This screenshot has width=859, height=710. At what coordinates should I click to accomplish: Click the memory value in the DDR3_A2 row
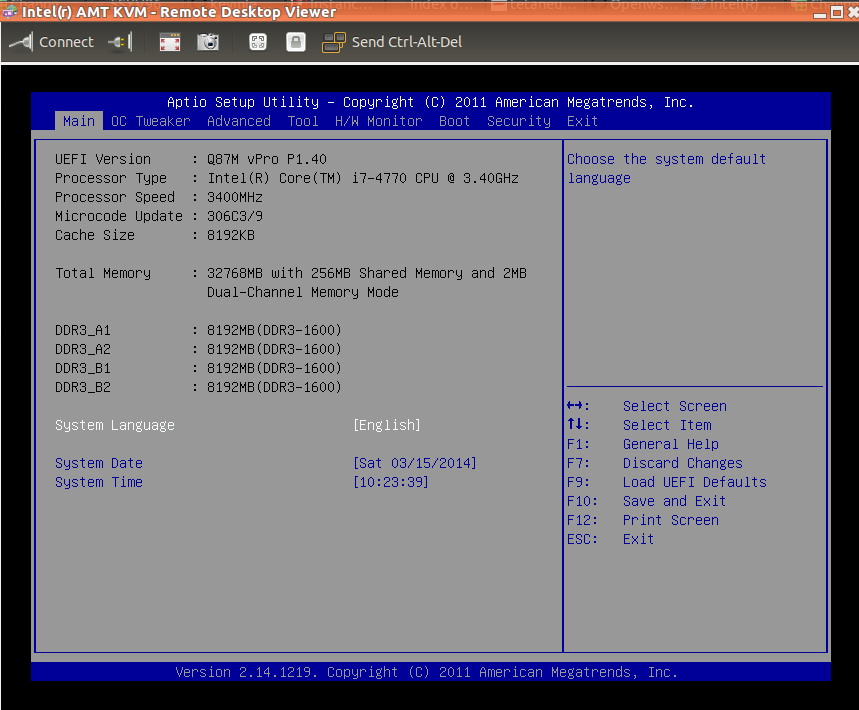(274, 350)
